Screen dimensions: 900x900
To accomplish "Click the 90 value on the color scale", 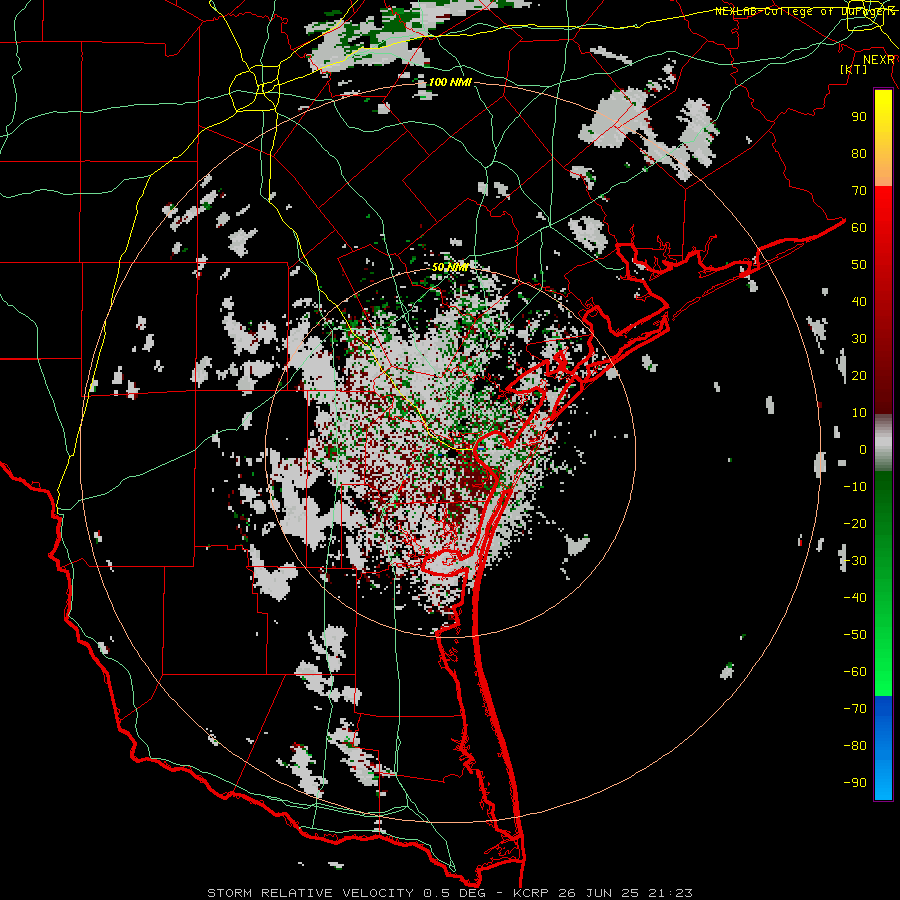I will pyautogui.click(x=859, y=117).
